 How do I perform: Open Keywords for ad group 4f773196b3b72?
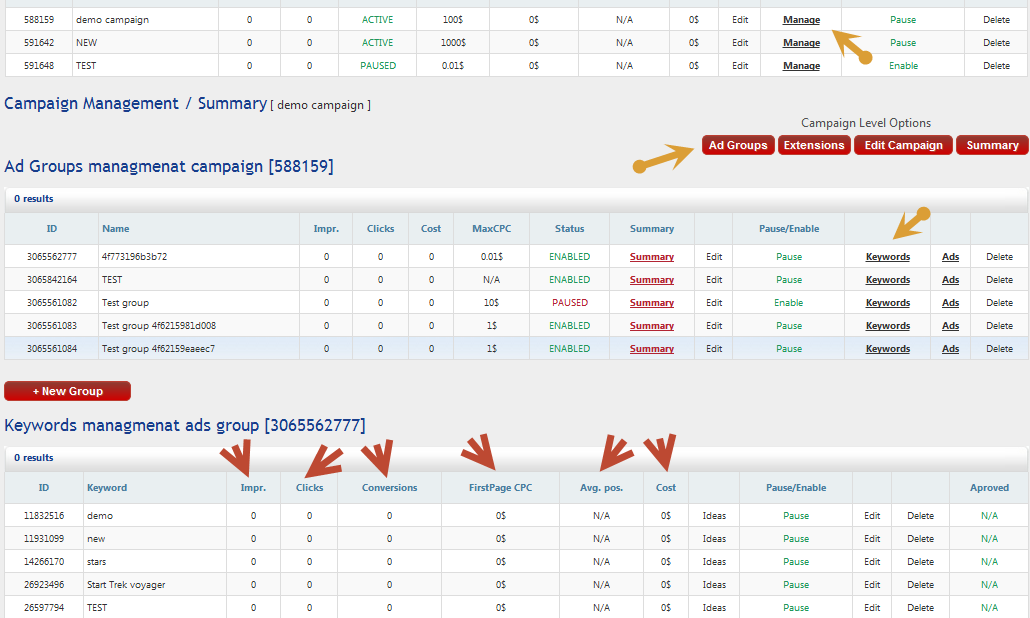pyautogui.click(x=887, y=257)
